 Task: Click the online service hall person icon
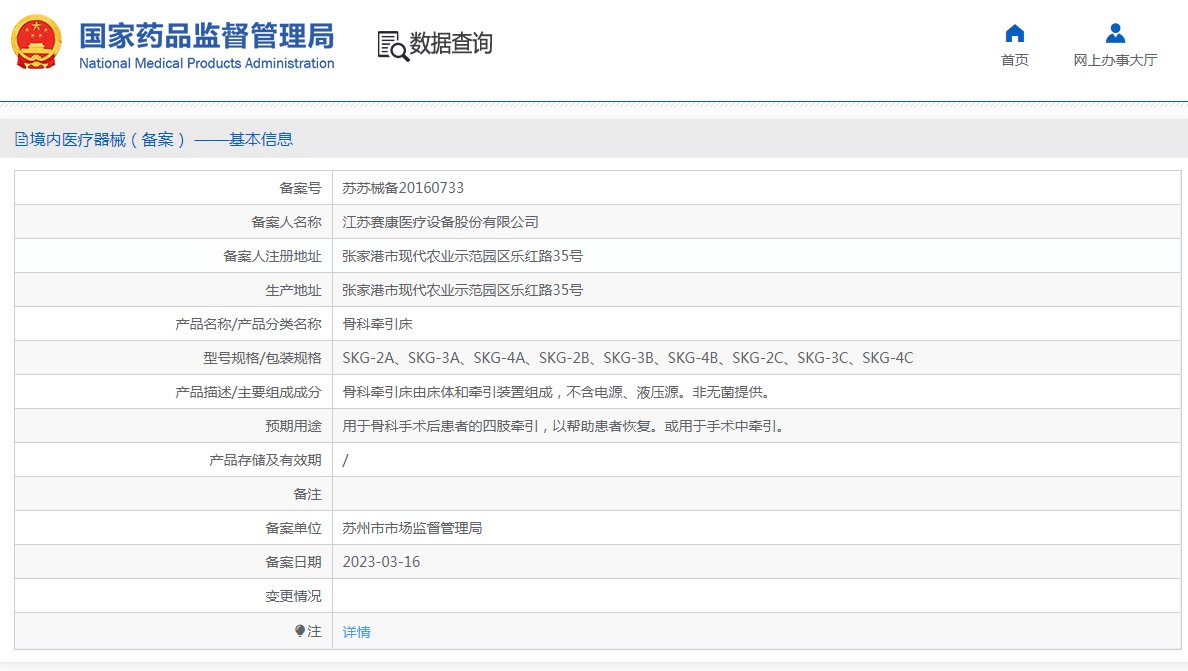click(1115, 33)
